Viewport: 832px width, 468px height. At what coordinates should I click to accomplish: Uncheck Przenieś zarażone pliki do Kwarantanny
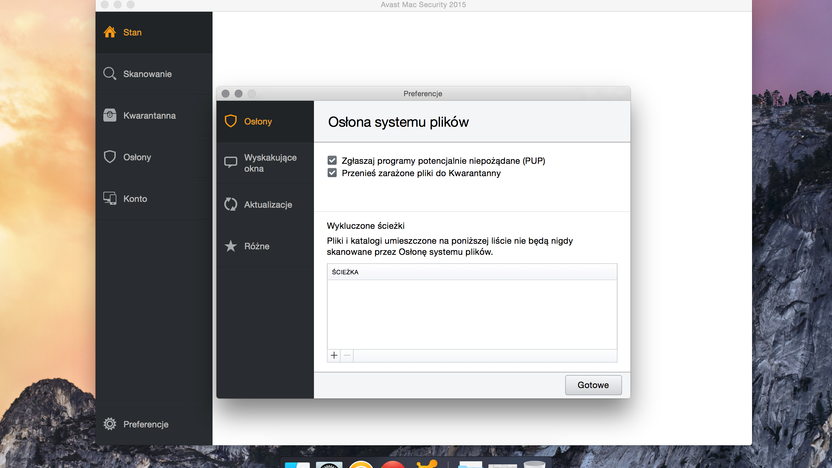click(x=332, y=173)
